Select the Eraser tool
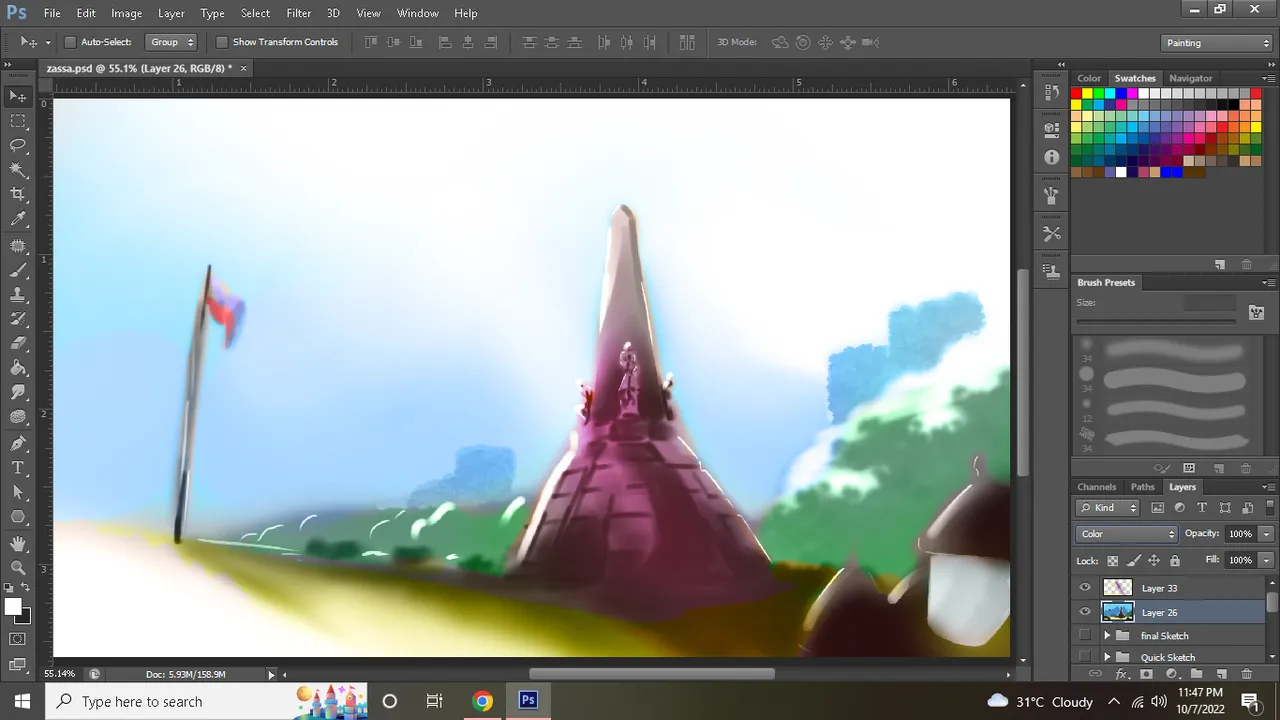1280x720 pixels. 18,344
